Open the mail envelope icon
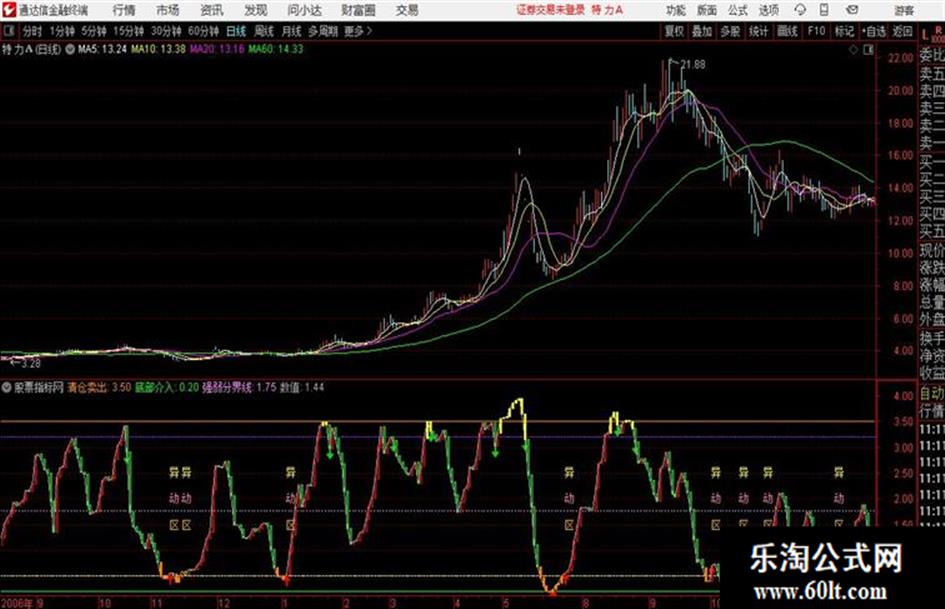 tap(852, 10)
